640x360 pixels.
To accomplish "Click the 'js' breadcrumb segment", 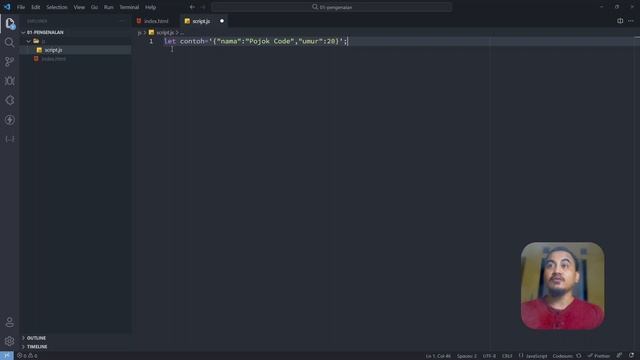I will pos(140,32).
